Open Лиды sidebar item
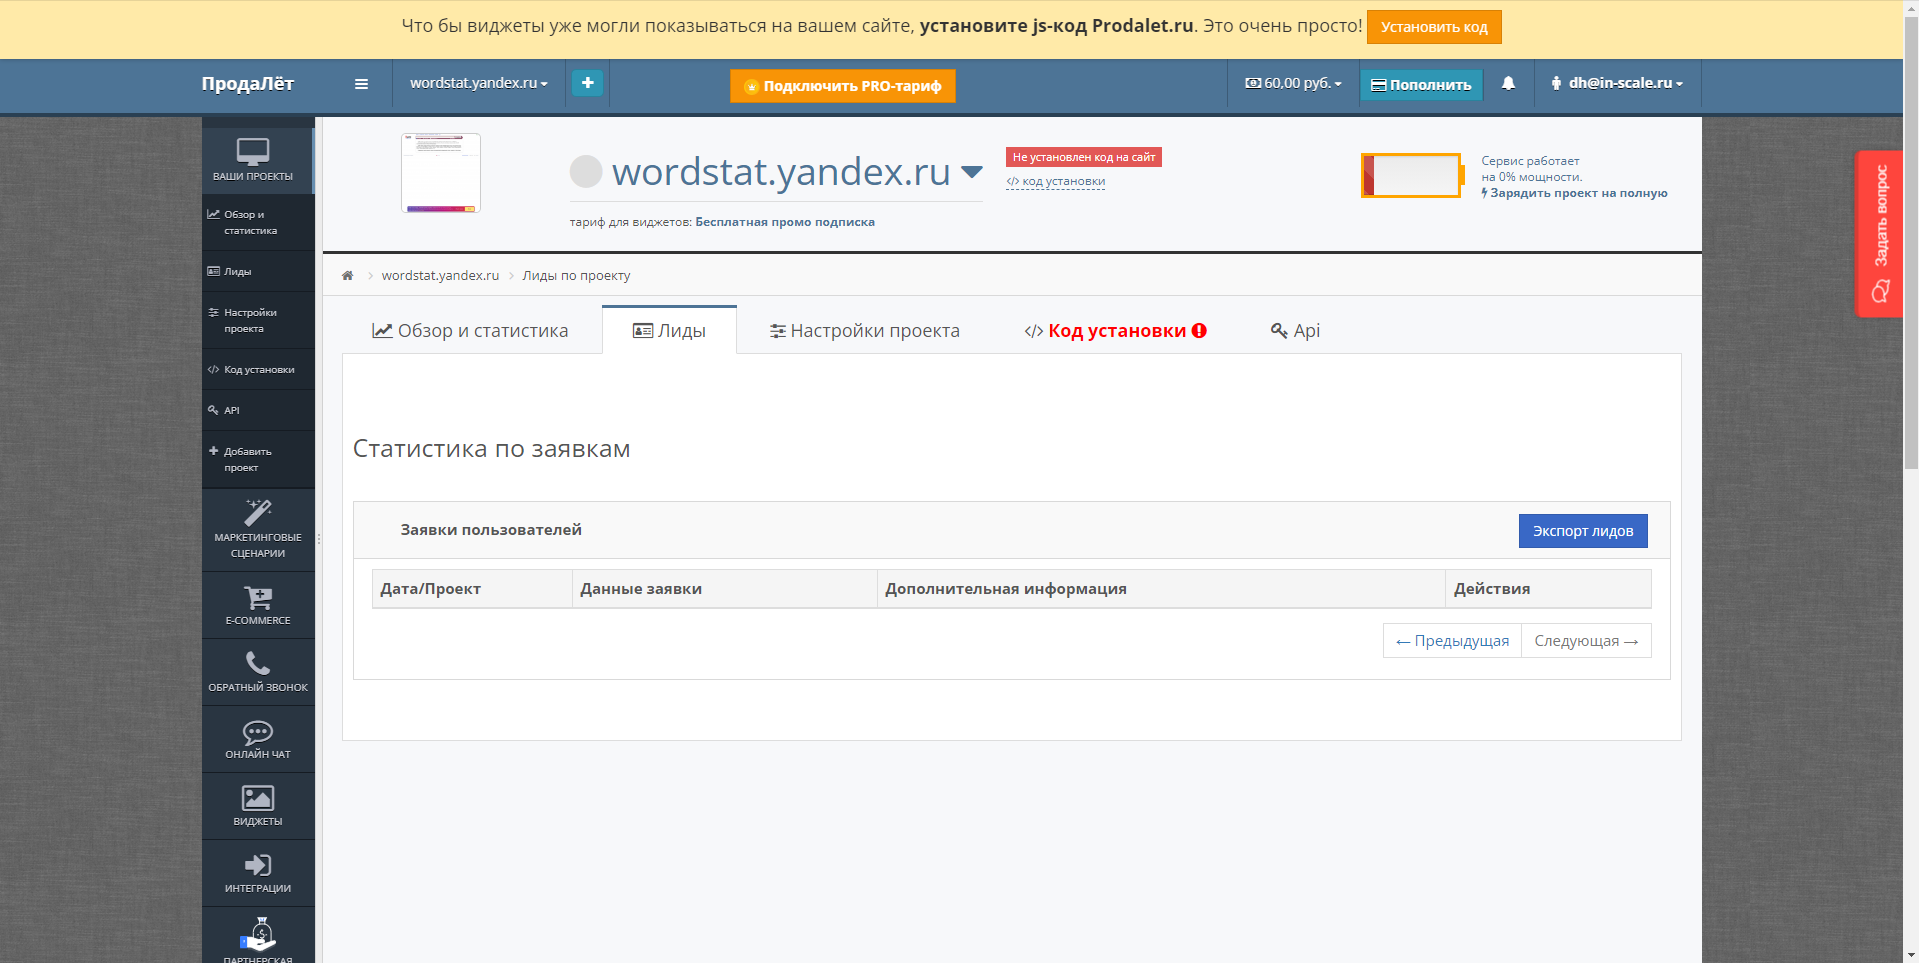The height and width of the screenshot is (963, 1919). coord(258,271)
